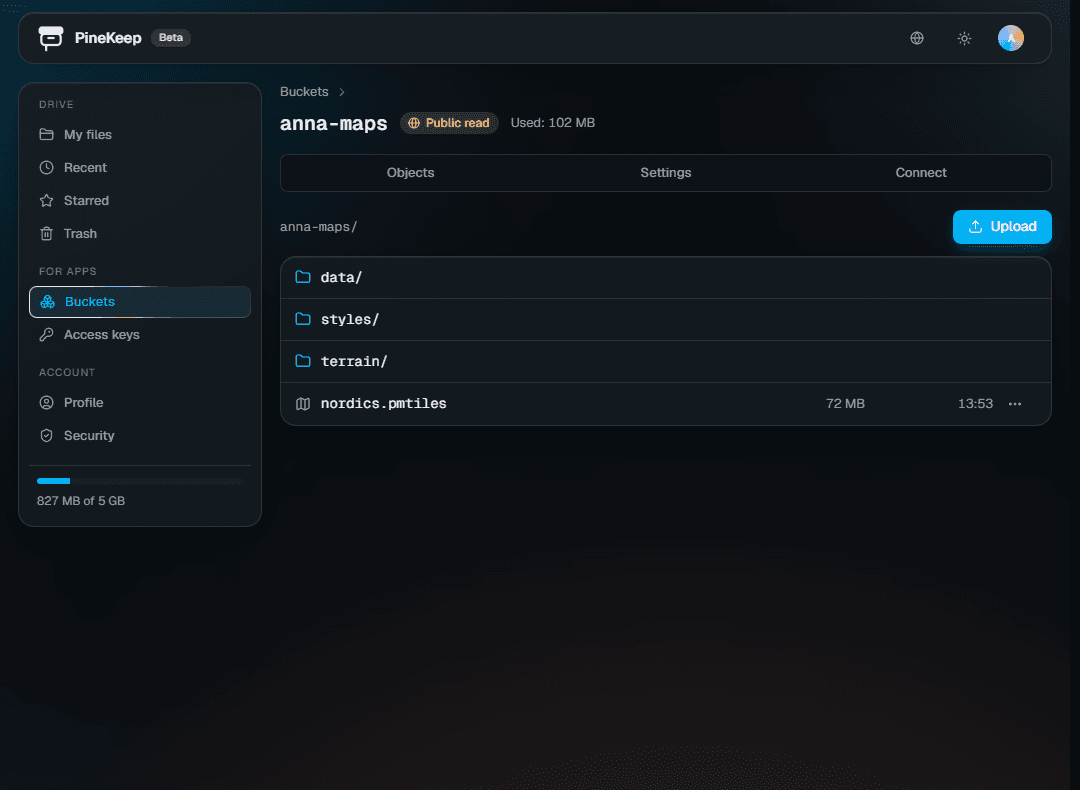Click the anna-maps/ path text
The height and width of the screenshot is (790, 1080).
(318, 227)
